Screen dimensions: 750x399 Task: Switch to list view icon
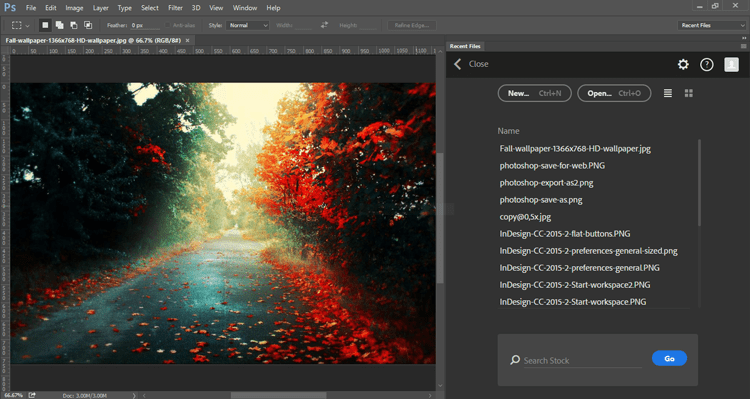point(668,93)
